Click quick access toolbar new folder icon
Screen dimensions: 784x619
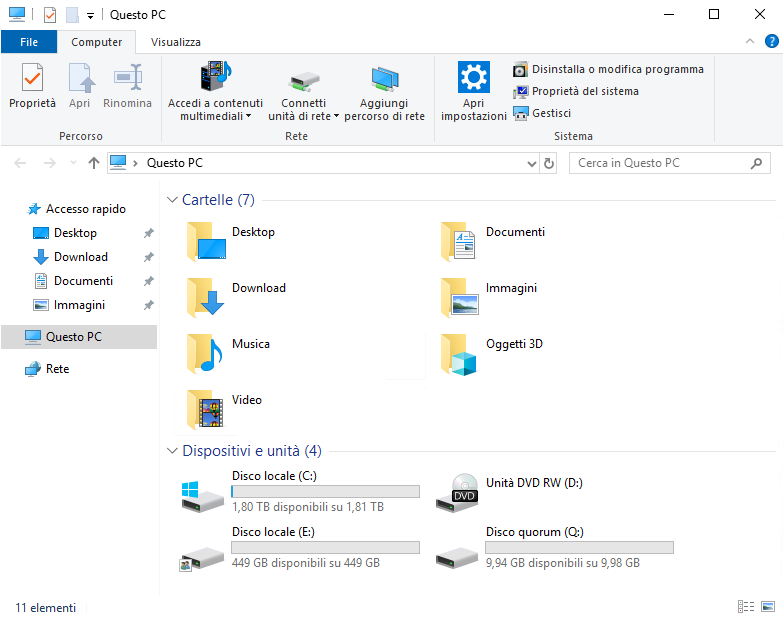click(72, 15)
